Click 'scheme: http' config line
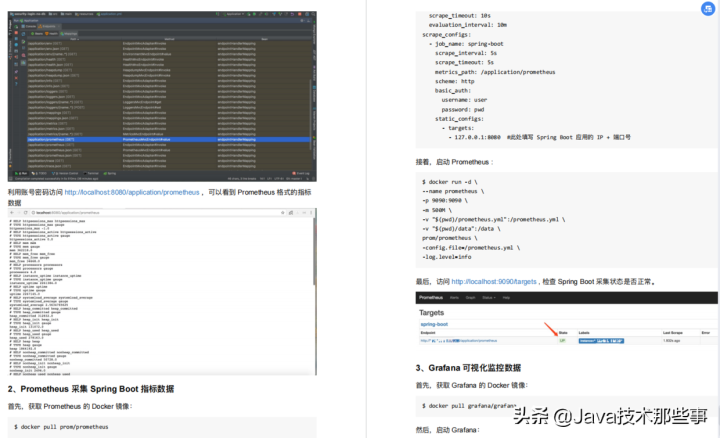Image resolution: width=720 pixels, height=438 pixels. [x=455, y=81]
